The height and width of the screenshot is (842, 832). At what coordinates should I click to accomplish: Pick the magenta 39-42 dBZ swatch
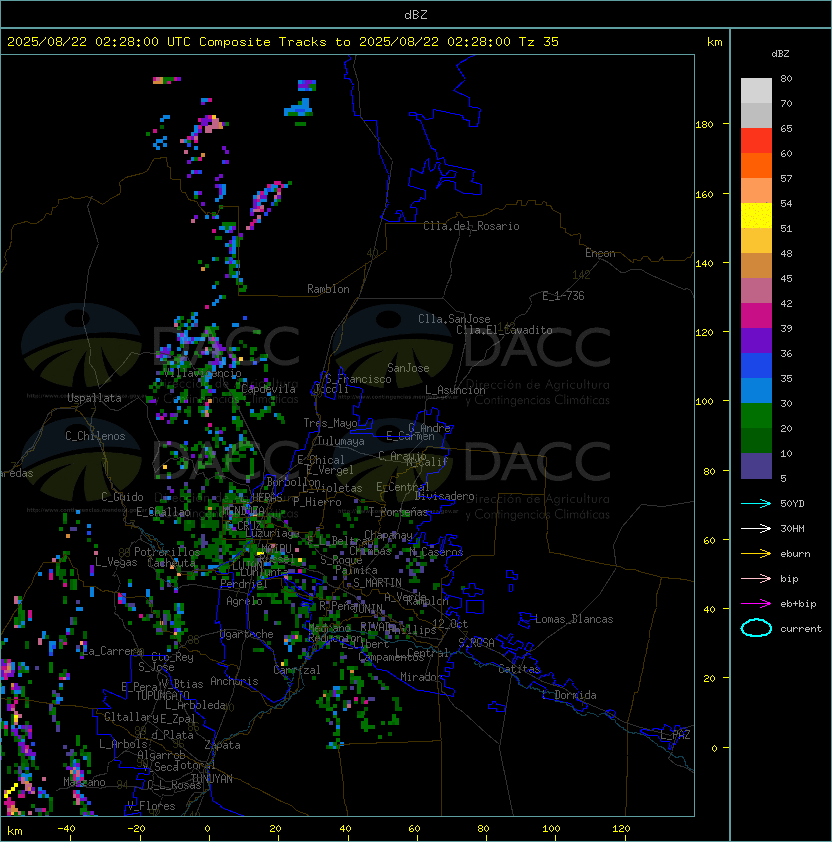(x=756, y=316)
